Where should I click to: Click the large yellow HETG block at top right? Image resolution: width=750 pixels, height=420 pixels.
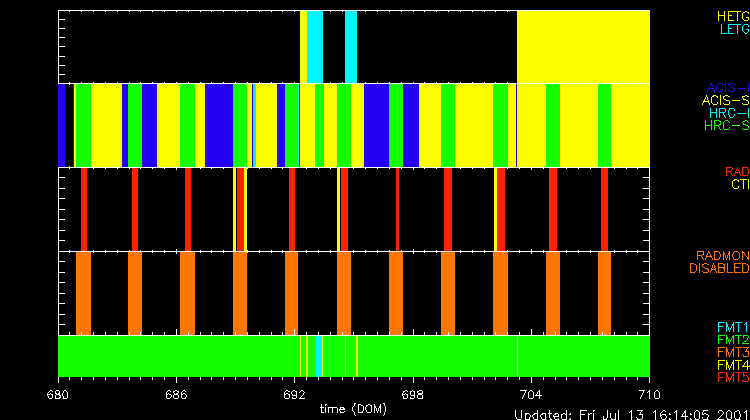[x=583, y=46]
